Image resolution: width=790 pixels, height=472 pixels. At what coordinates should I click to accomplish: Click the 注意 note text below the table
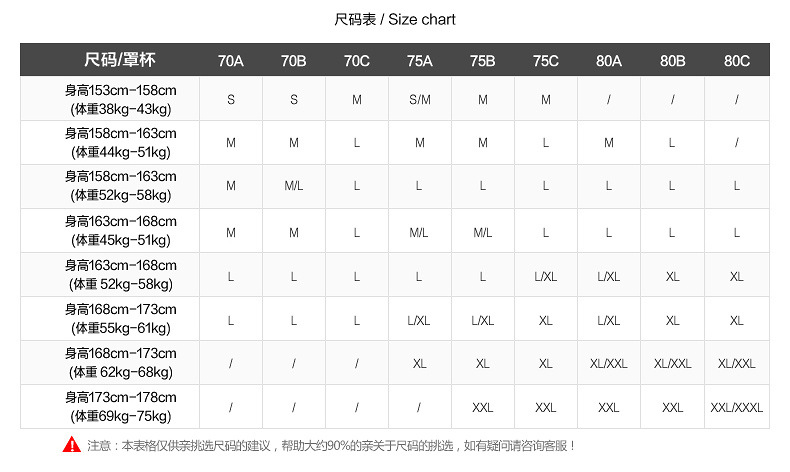(331, 446)
